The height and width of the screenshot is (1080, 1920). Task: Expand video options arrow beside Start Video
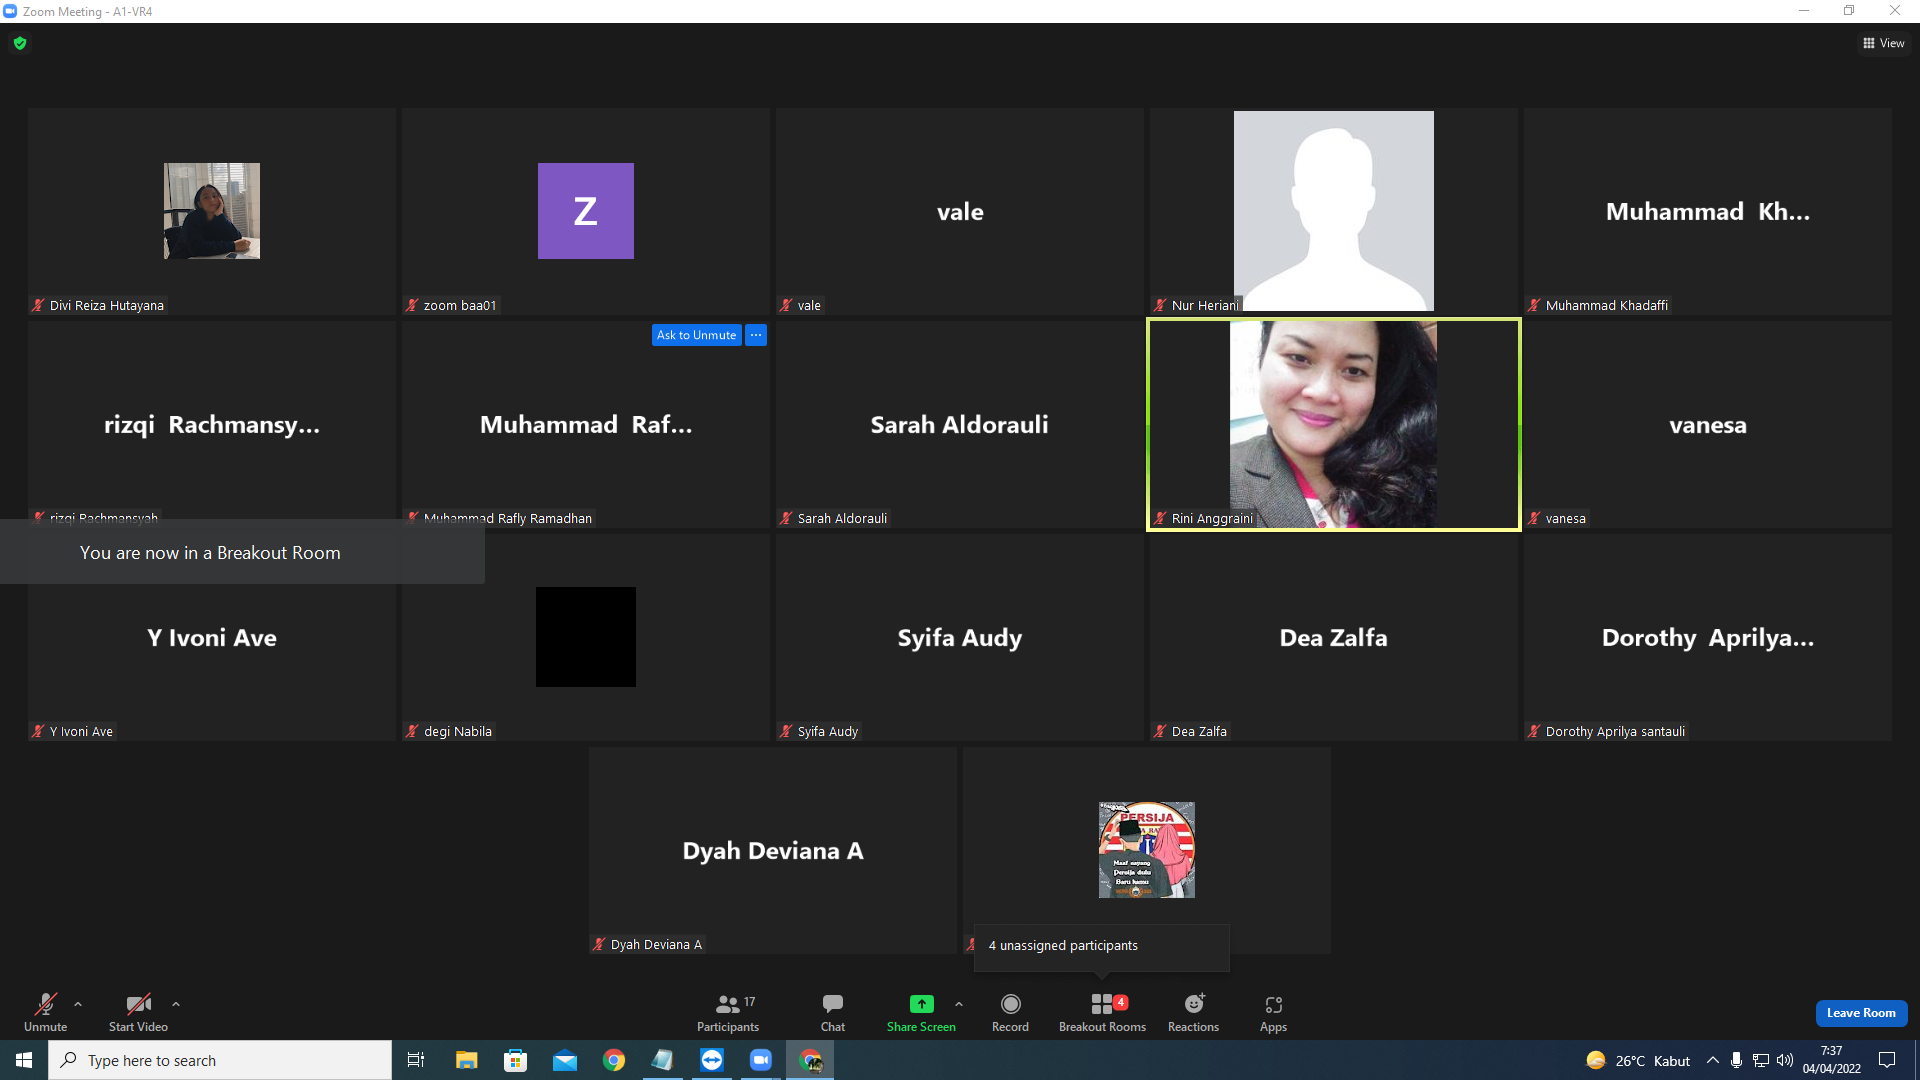point(176,1004)
